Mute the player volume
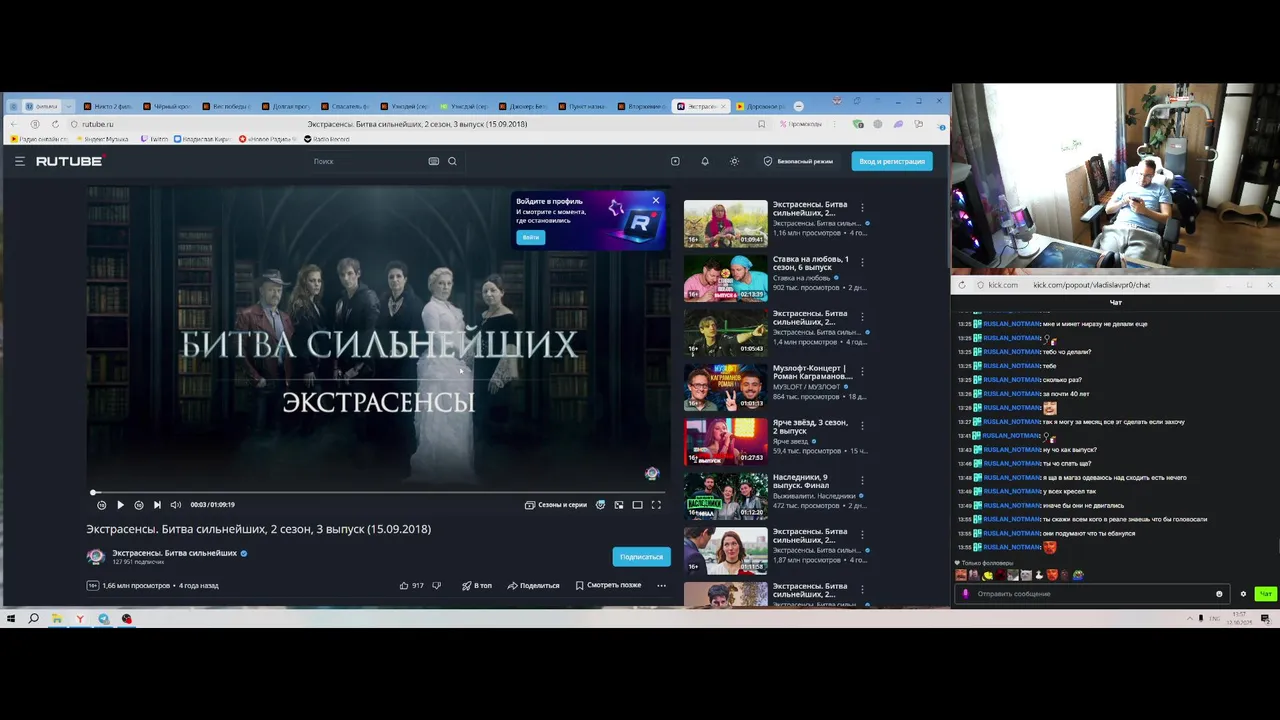 pos(176,505)
